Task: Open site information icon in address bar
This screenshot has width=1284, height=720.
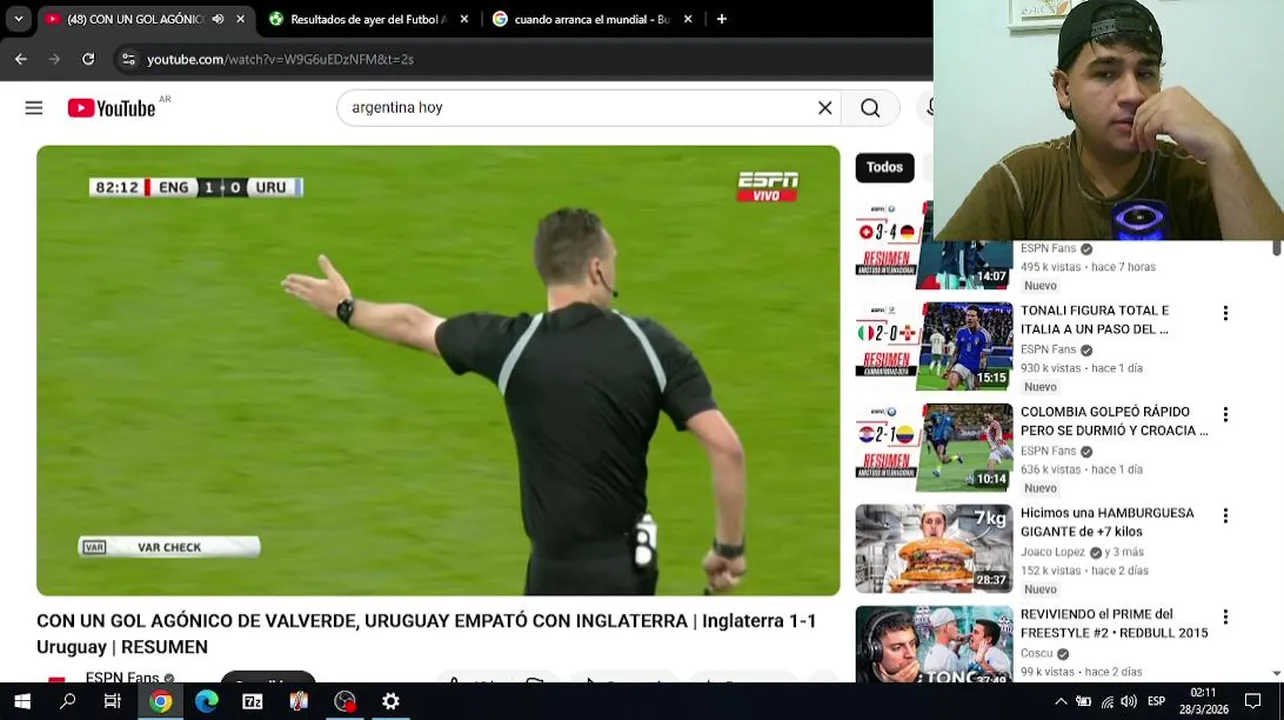Action: tap(128, 59)
